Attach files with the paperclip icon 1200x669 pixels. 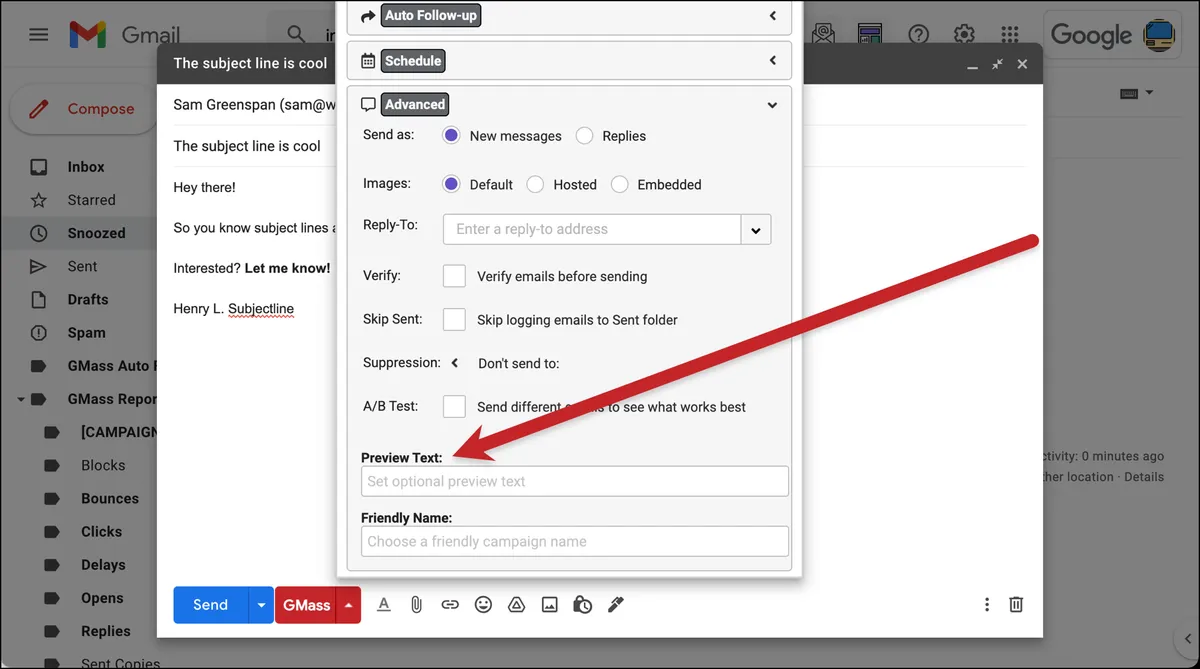[416, 604]
